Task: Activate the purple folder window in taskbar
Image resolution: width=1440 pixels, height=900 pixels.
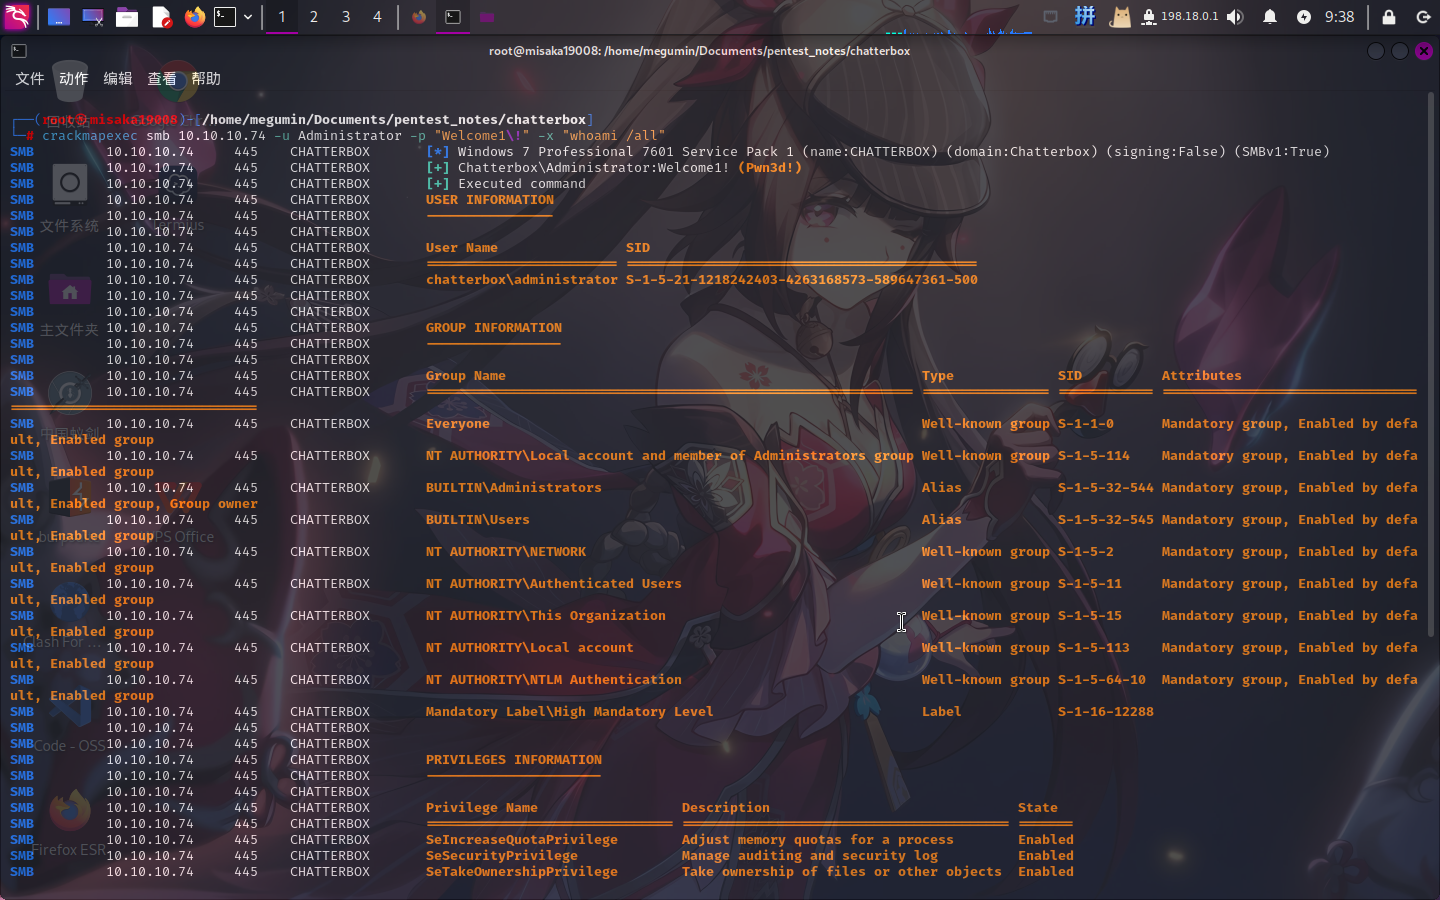Action: click(x=487, y=17)
